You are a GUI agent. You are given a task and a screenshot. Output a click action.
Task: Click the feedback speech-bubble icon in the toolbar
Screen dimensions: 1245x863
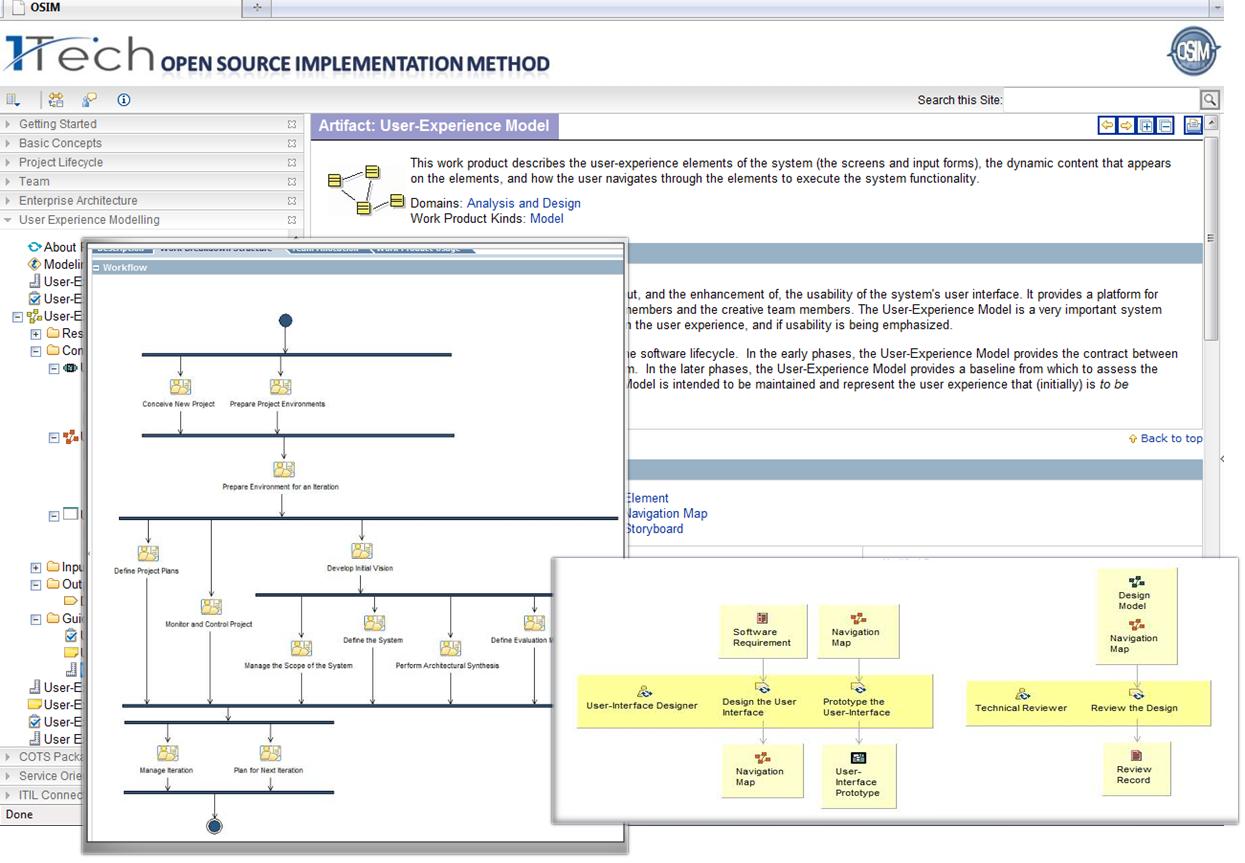tap(90, 100)
